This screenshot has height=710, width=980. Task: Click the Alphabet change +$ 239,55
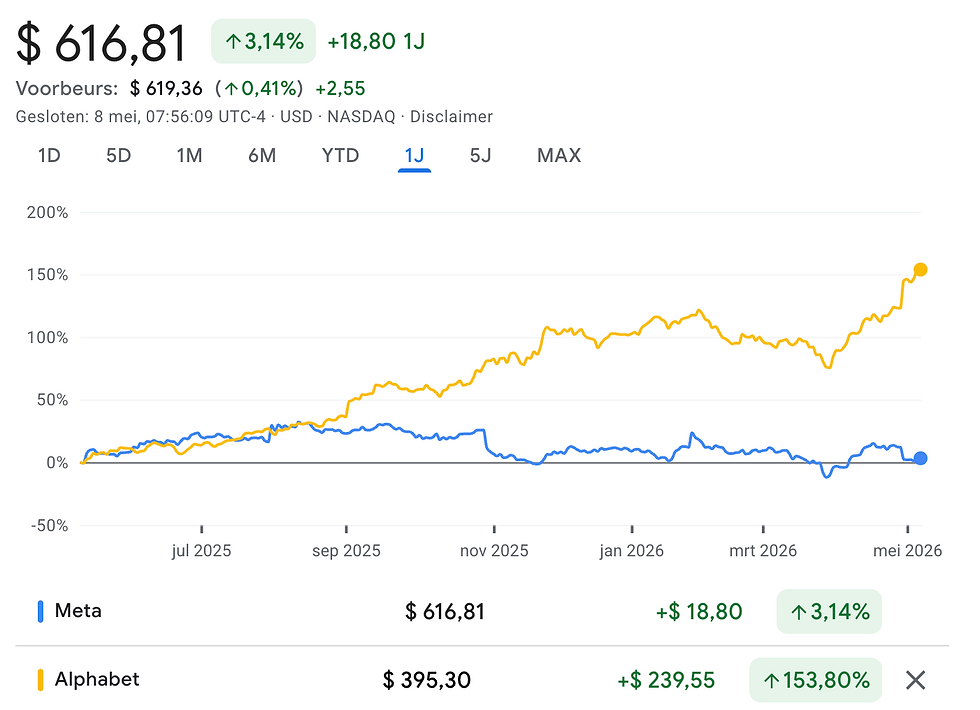coord(666,680)
